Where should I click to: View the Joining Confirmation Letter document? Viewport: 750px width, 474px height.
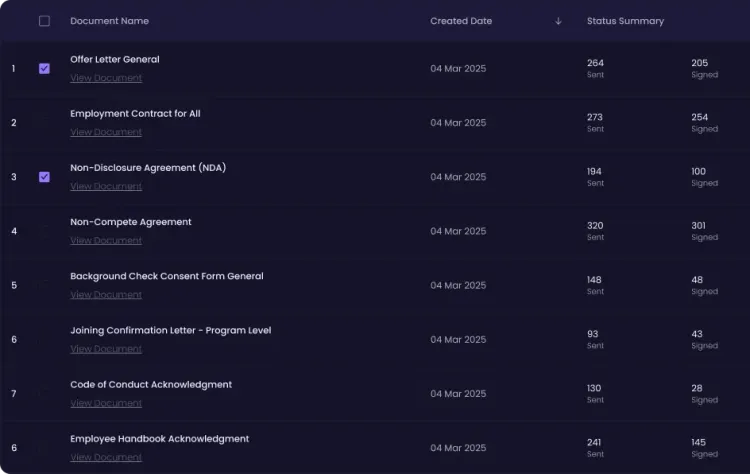[106, 349]
